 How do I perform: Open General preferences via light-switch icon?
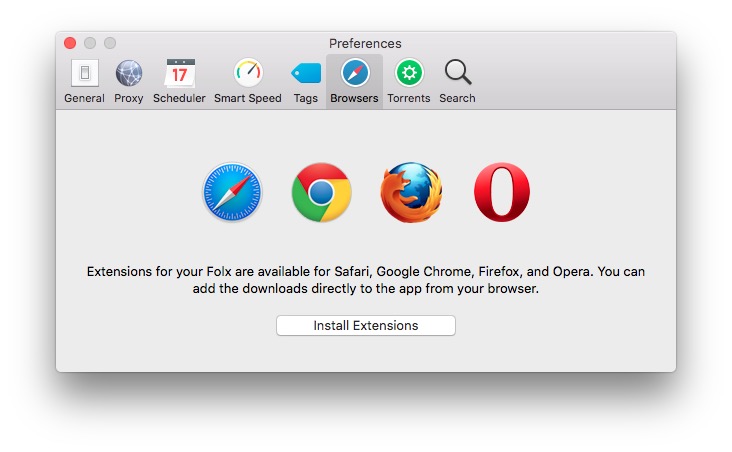pyautogui.click(x=84, y=73)
